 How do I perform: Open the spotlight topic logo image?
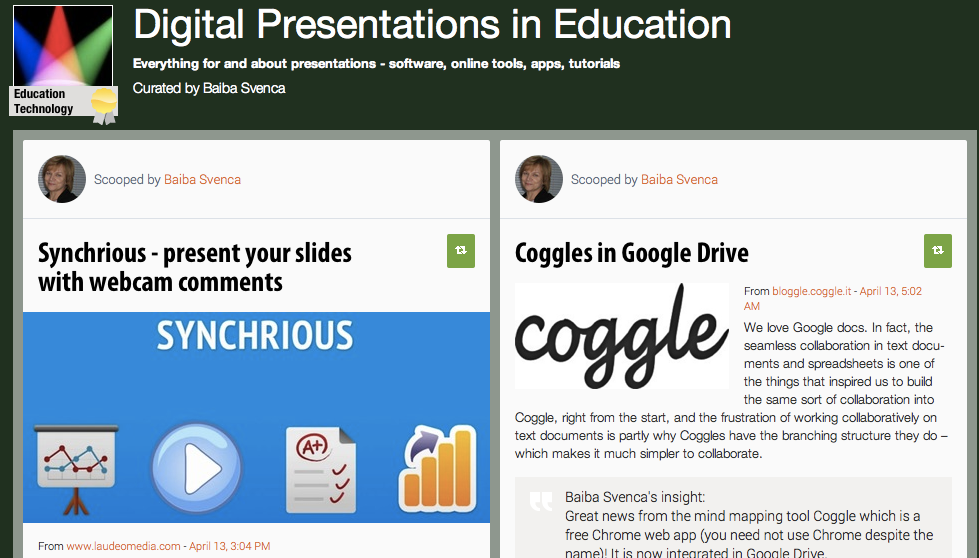(x=63, y=46)
